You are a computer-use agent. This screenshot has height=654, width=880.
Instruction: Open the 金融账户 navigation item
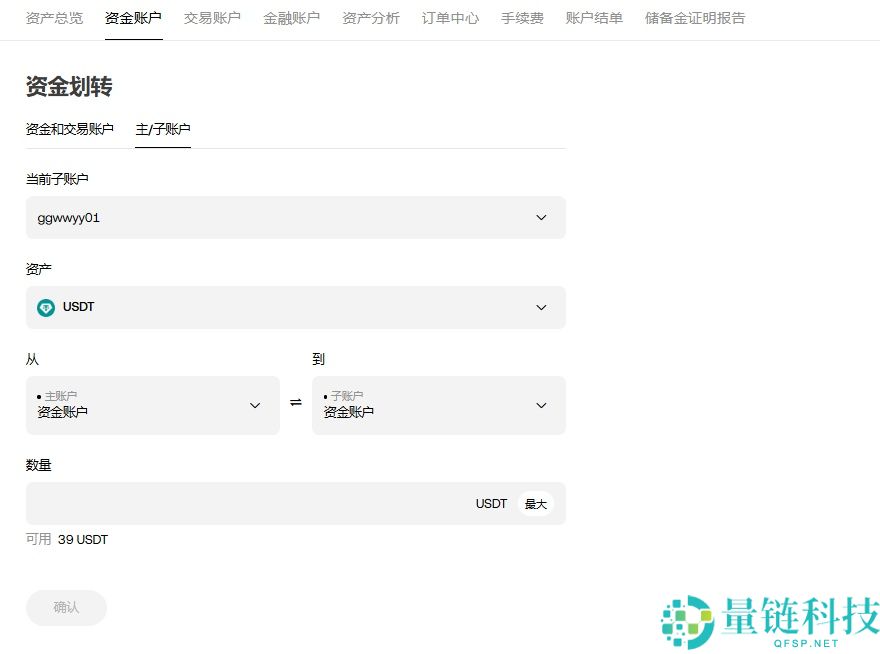click(x=291, y=17)
